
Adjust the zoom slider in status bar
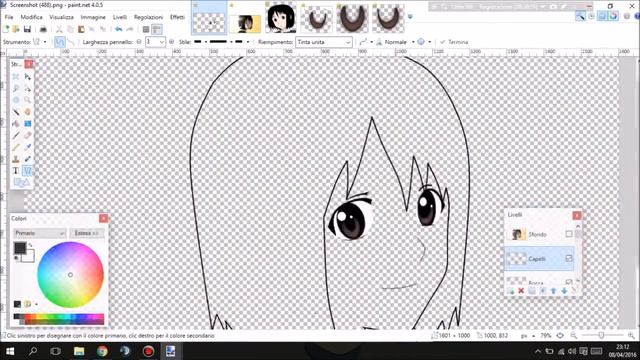click(601, 336)
